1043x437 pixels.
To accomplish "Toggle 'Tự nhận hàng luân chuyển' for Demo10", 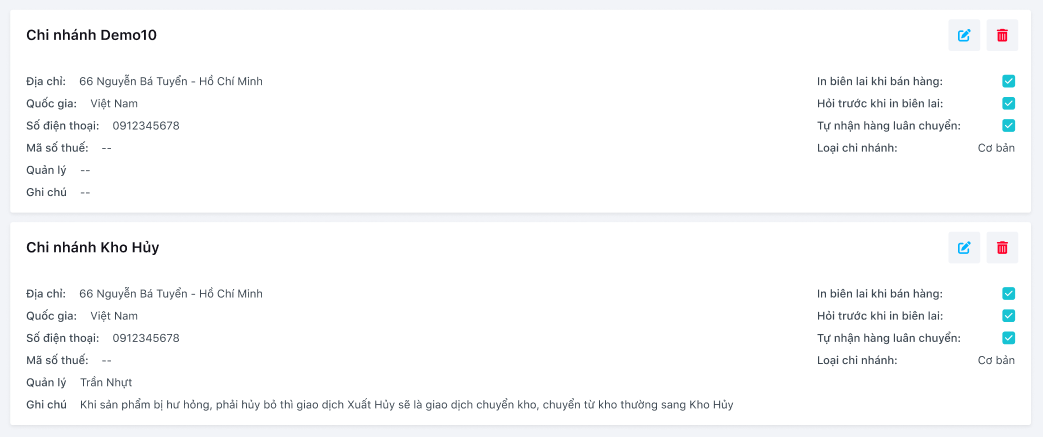I will pos(1009,125).
